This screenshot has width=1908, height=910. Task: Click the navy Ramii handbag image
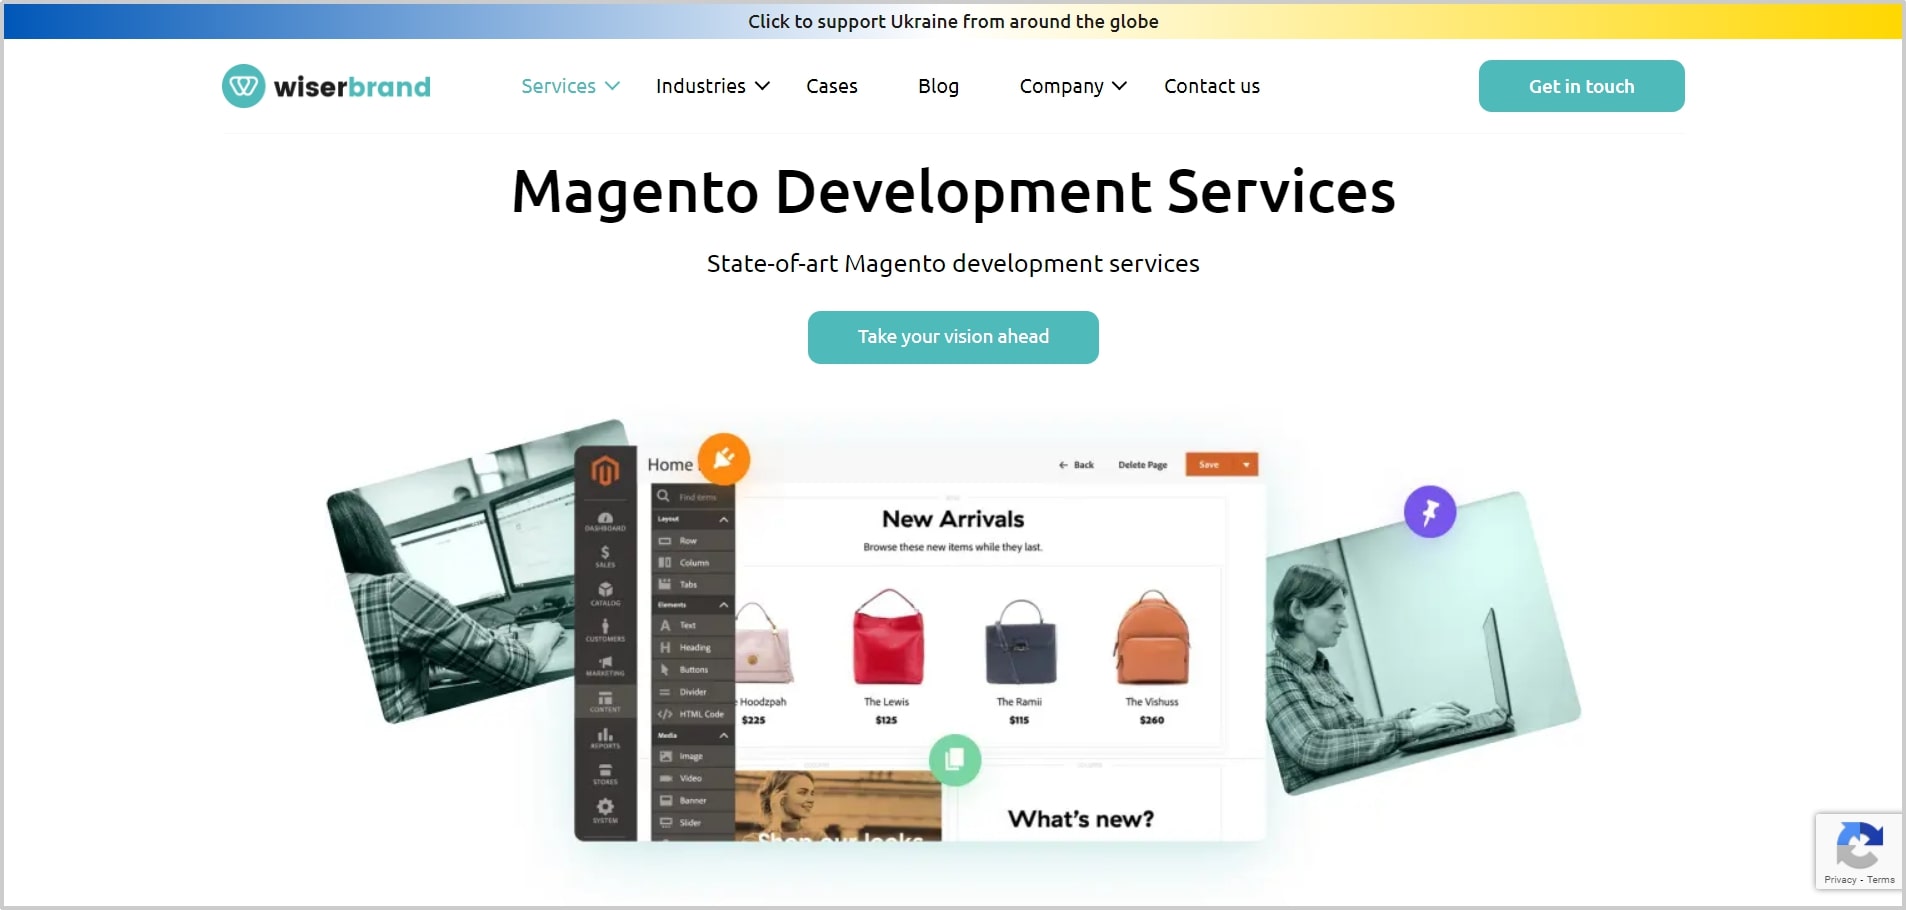[x=1019, y=640]
